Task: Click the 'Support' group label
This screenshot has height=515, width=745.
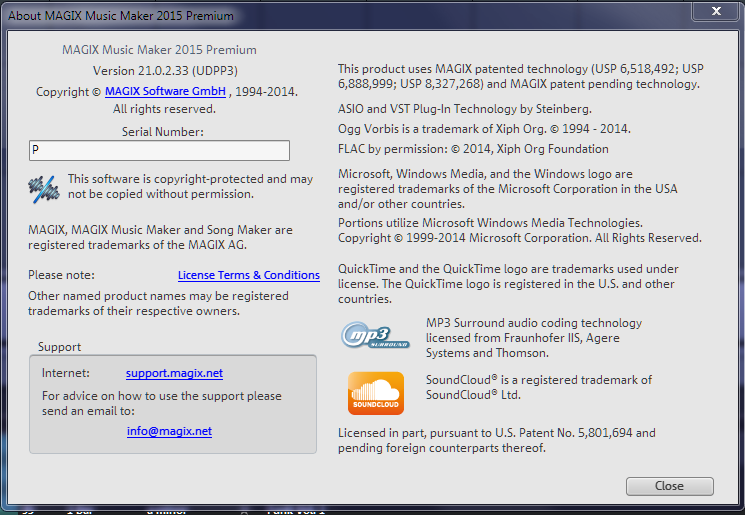Action: coord(59,347)
